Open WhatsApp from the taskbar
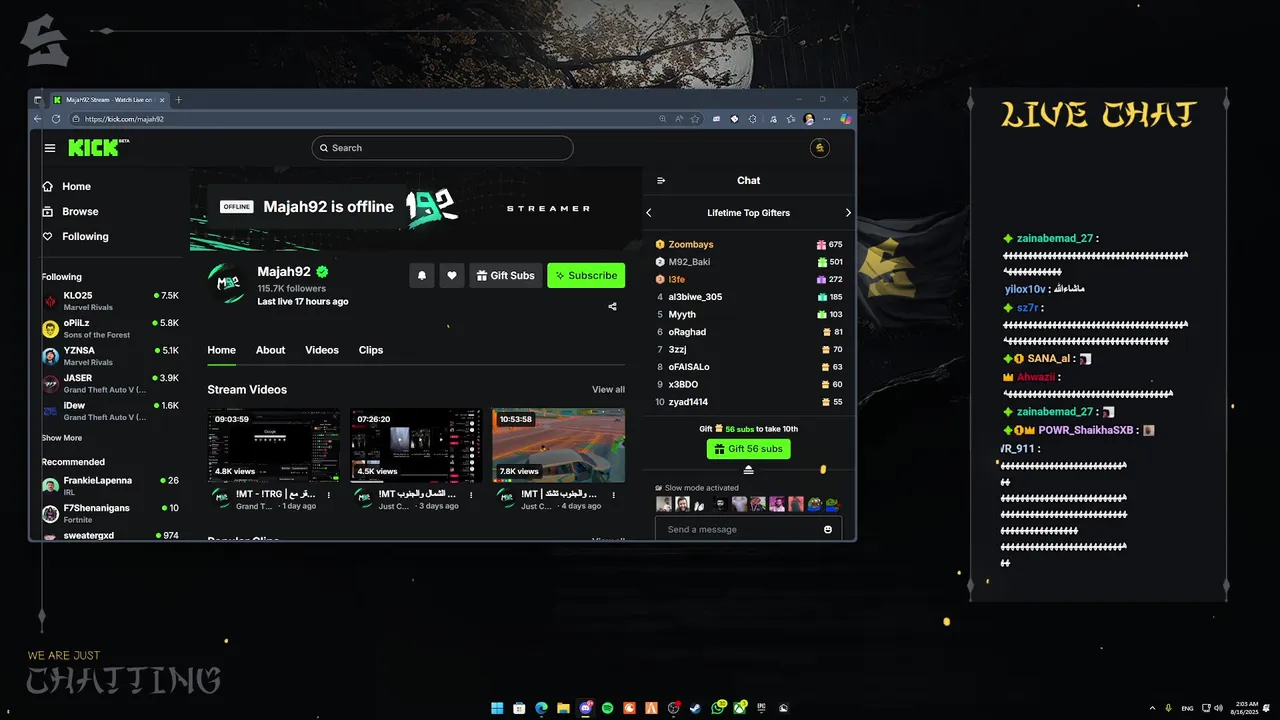Image resolution: width=1280 pixels, height=720 pixels. tap(718, 708)
